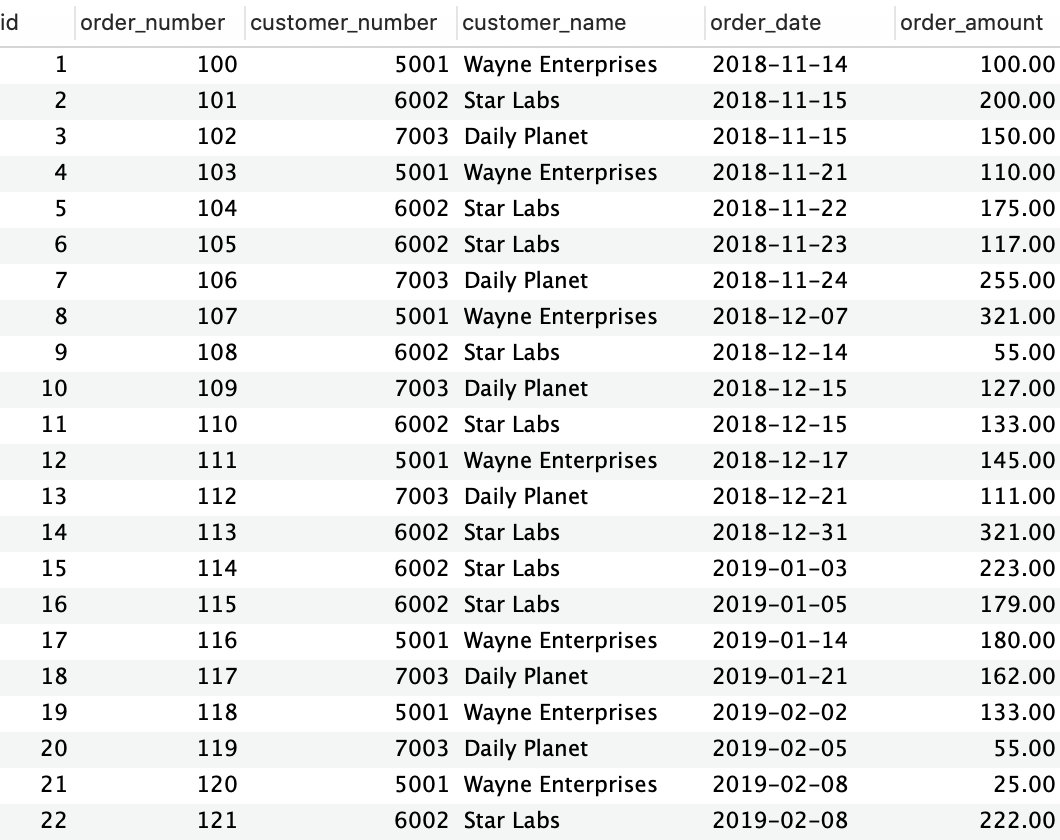Select order number cell 105
1060x840 pixels.
coord(217,245)
